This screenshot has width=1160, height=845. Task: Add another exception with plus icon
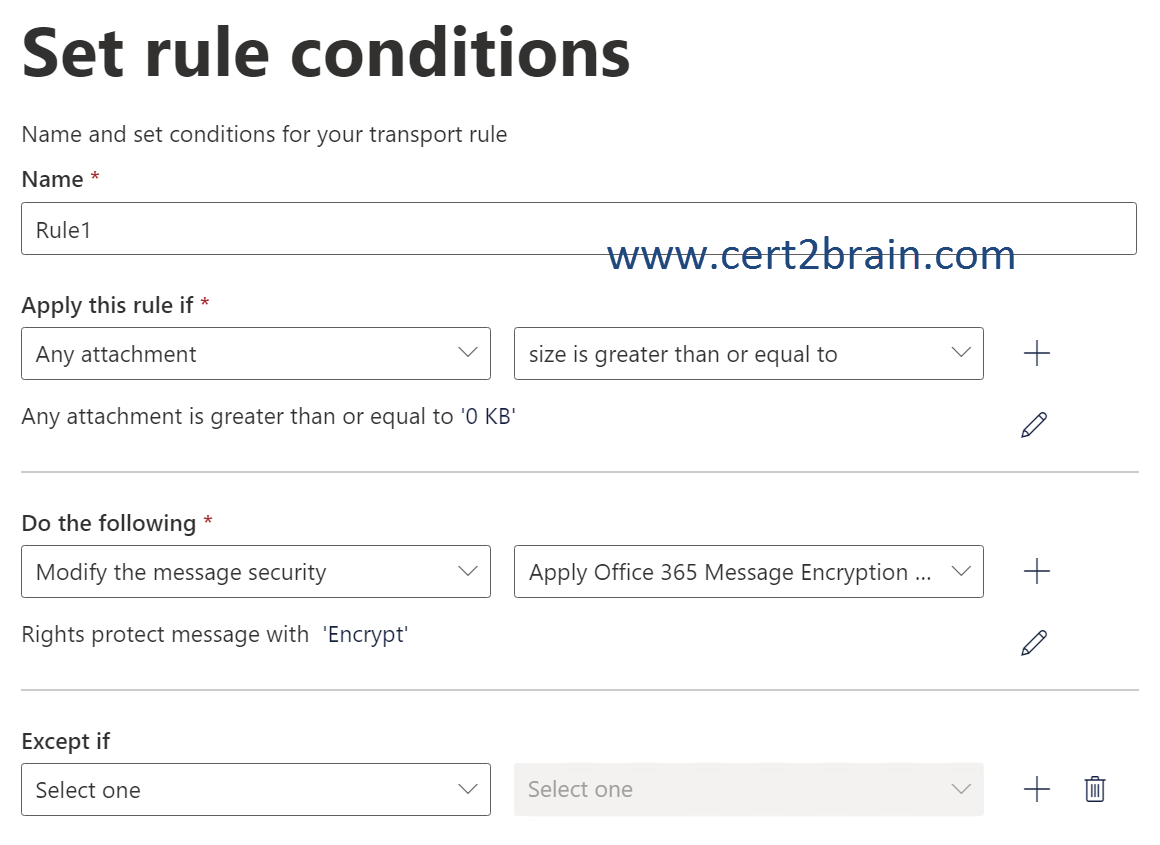[x=1036, y=789]
